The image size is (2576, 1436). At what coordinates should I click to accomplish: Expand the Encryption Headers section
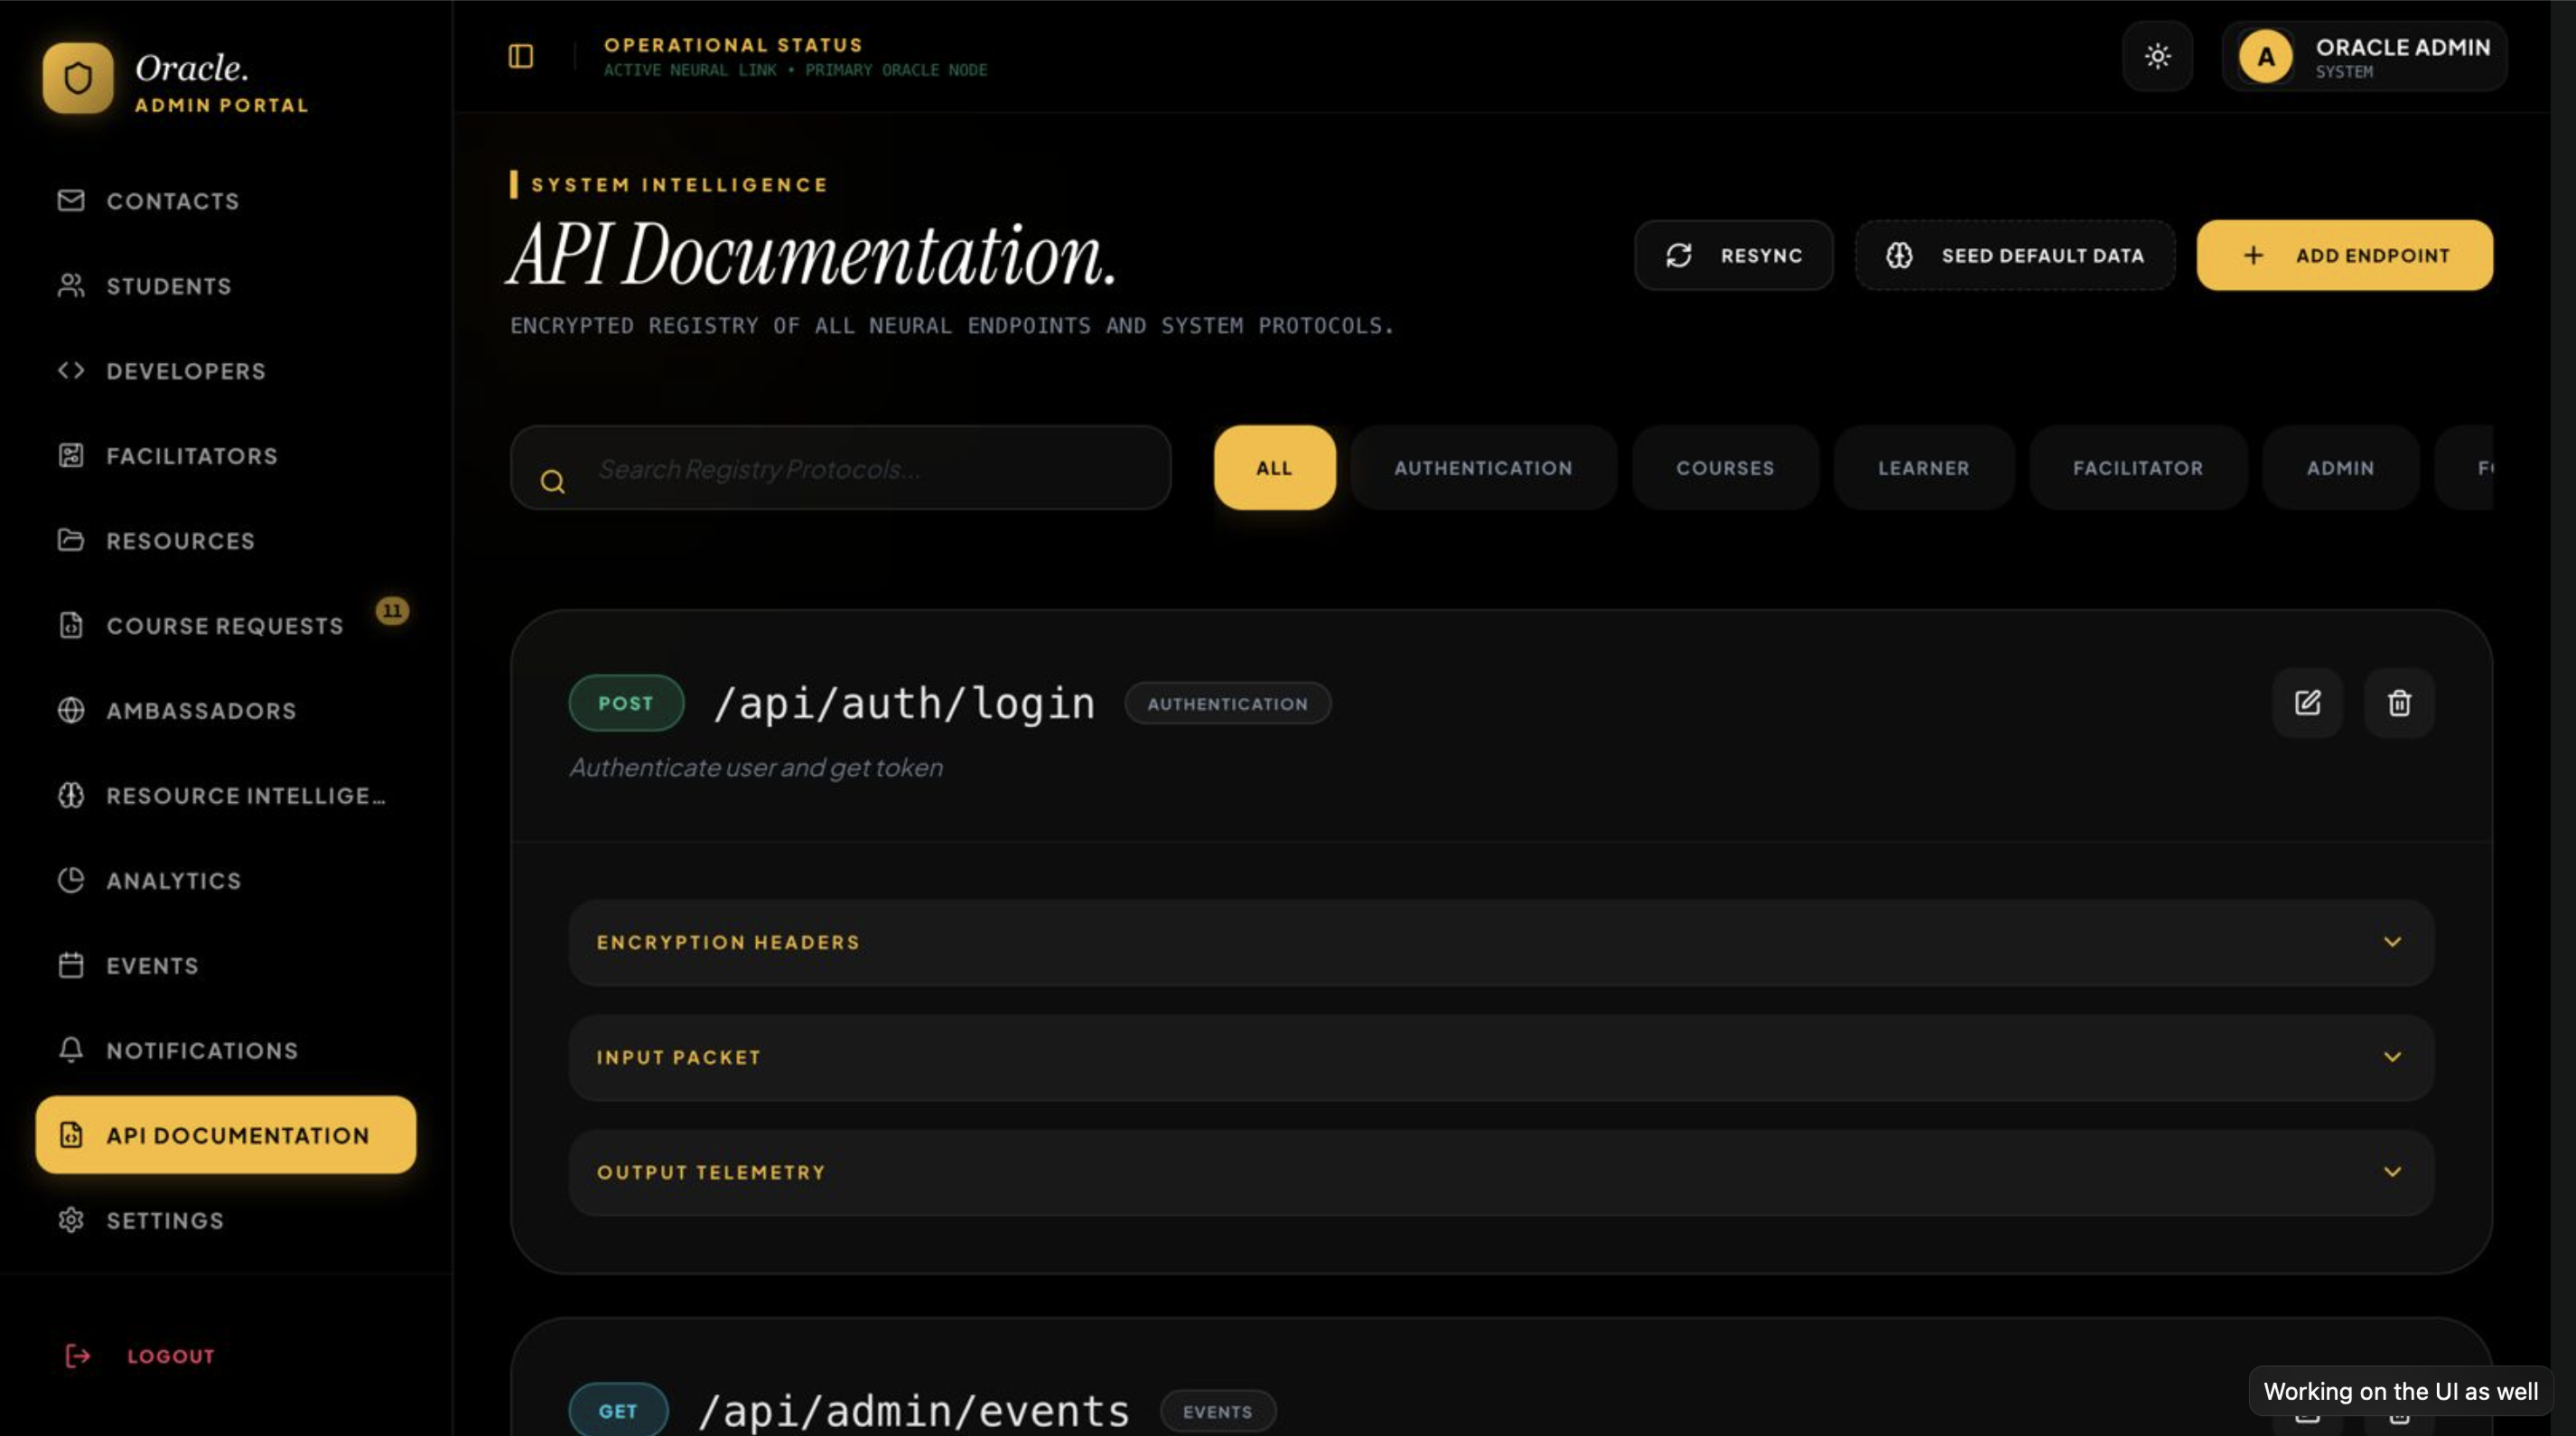click(1501, 942)
